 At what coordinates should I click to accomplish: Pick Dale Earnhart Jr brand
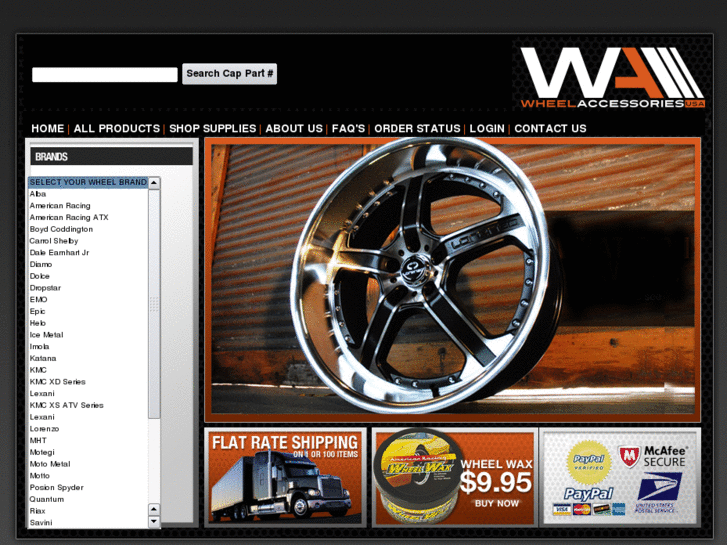tap(88, 253)
